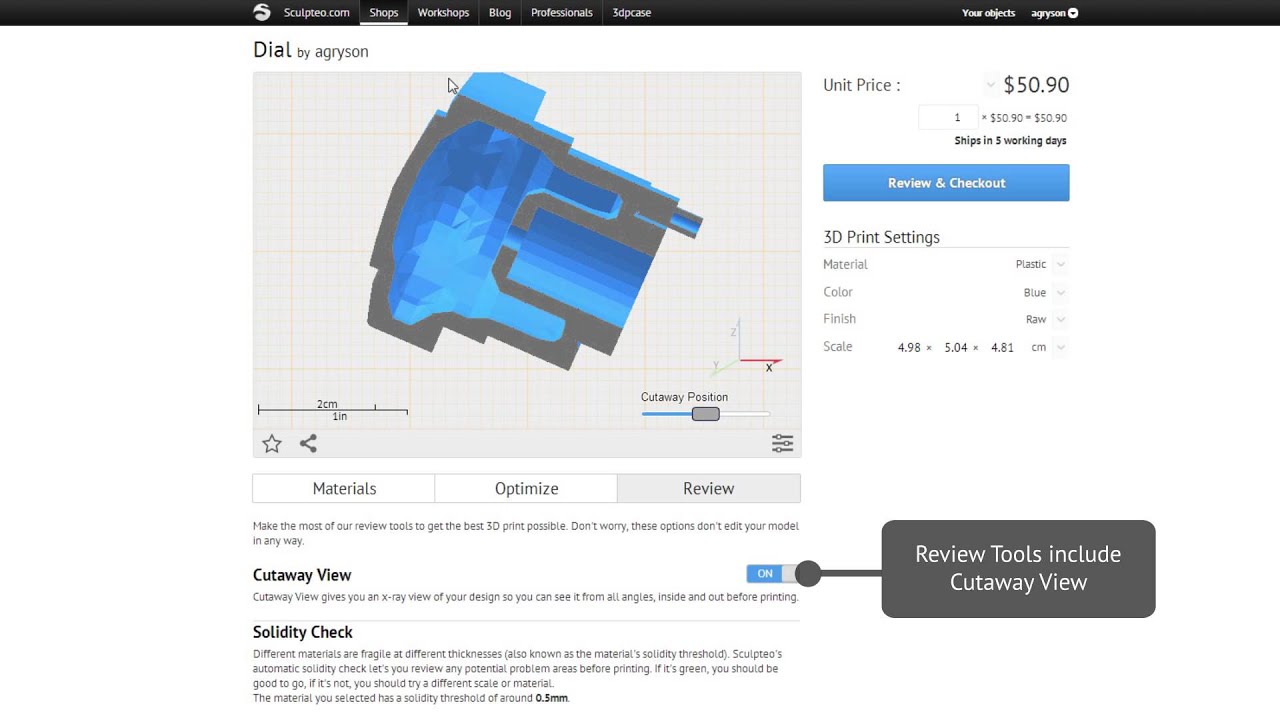Click the Cutaway Position slider handle
Viewport: 1280px width, 720px height.
coord(705,414)
